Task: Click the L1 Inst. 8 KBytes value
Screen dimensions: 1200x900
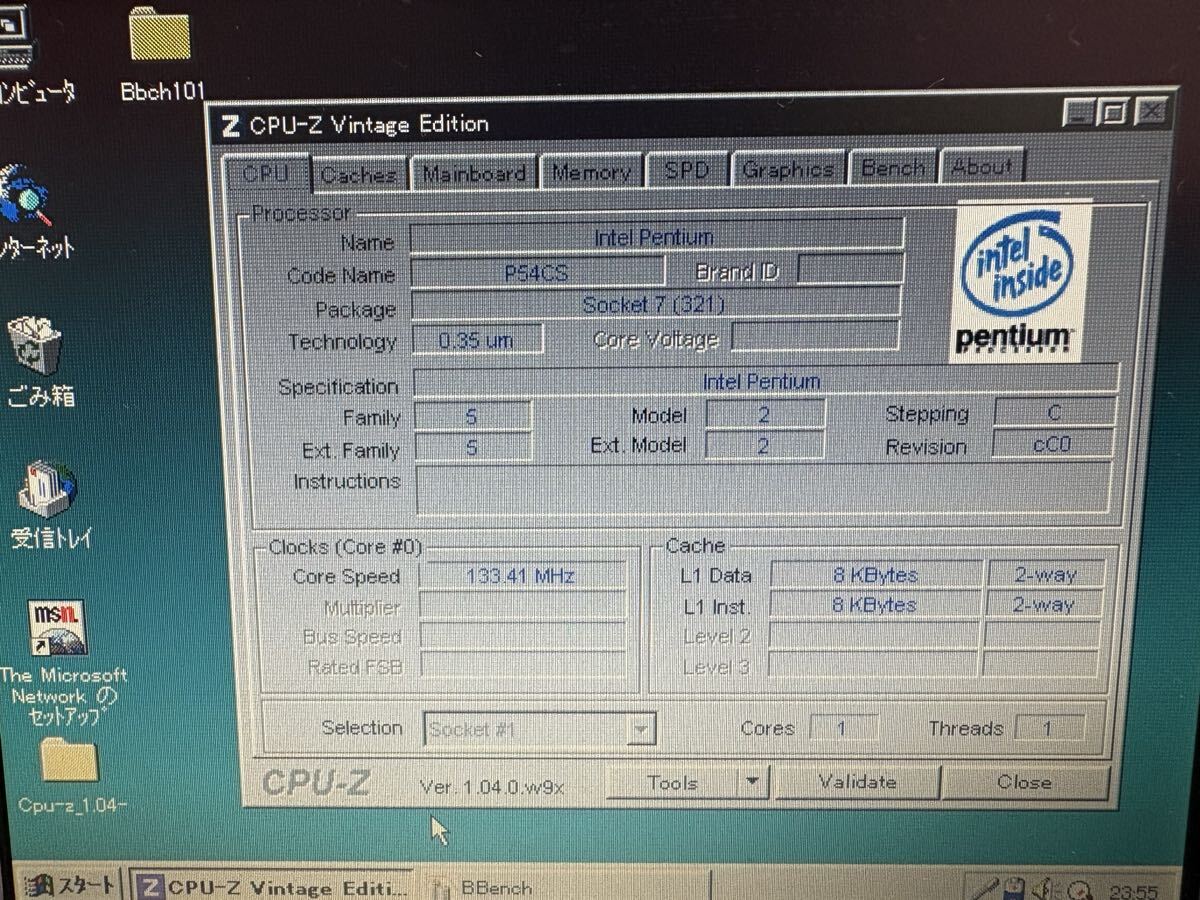Action: tap(876, 604)
